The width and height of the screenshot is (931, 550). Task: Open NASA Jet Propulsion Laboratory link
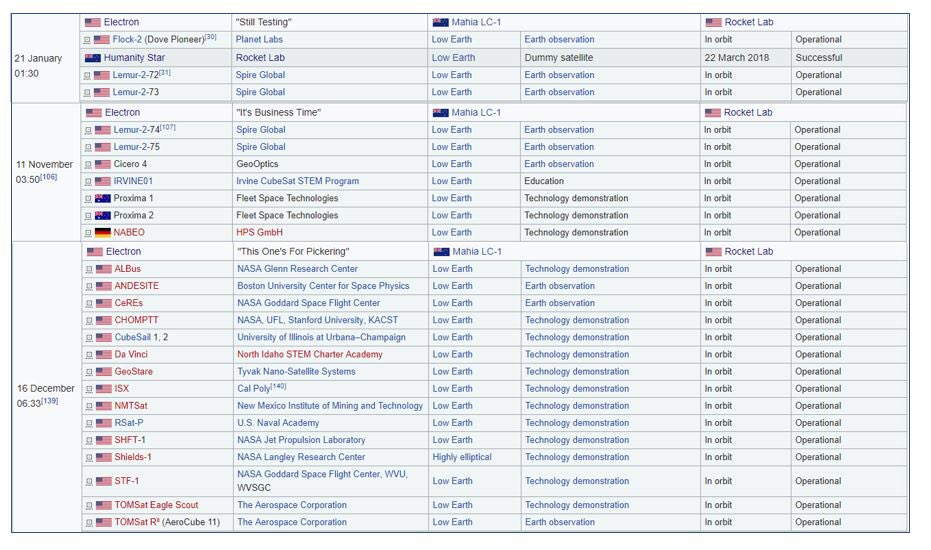point(301,441)
